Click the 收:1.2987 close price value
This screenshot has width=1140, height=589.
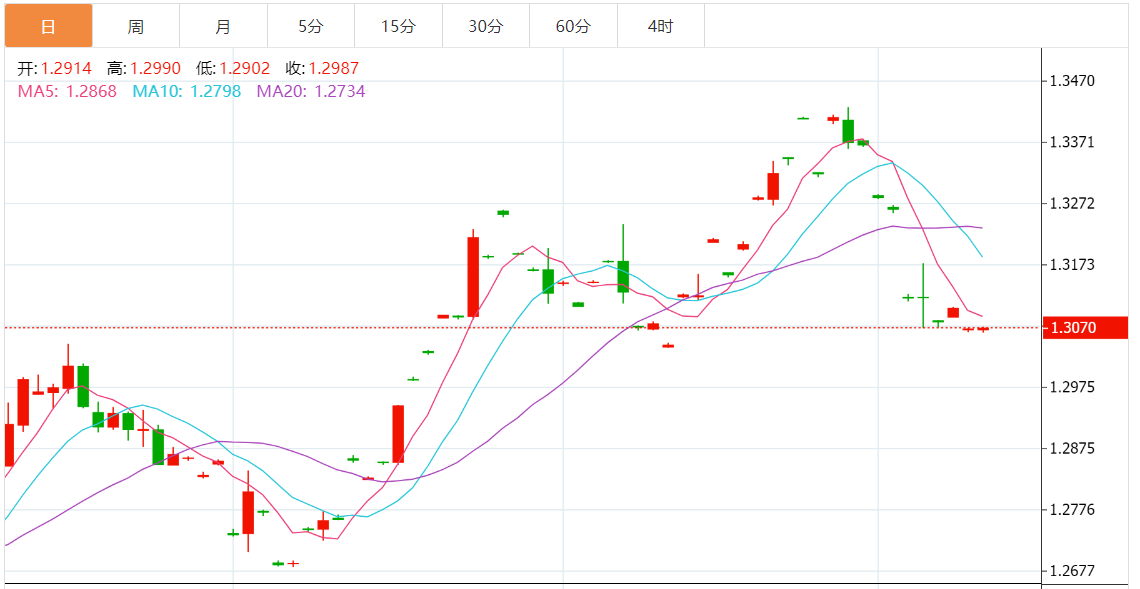coord(322,69)
